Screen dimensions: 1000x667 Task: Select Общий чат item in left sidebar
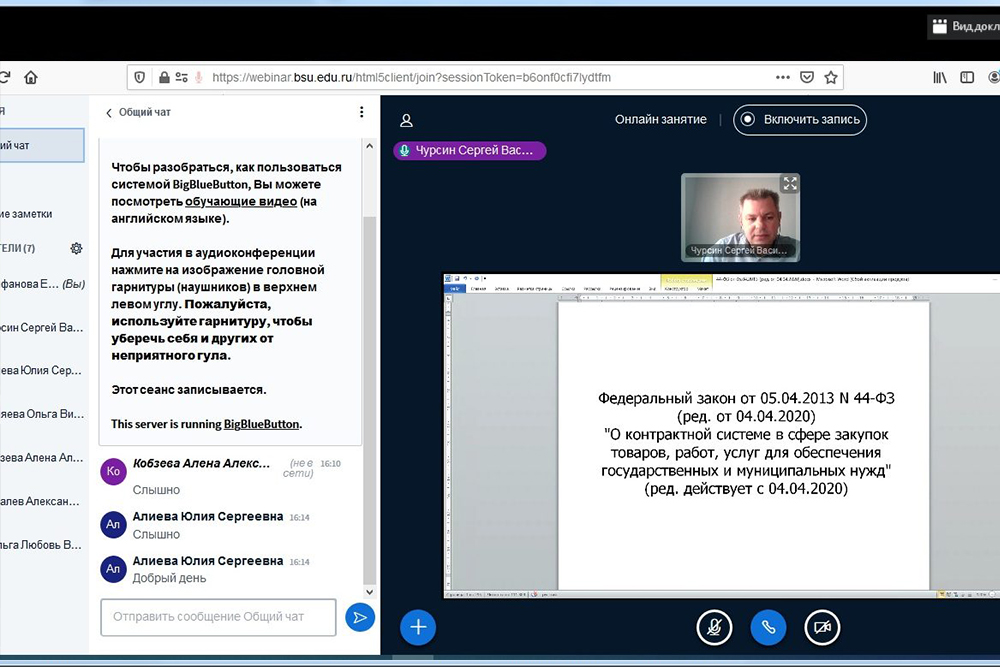[40, 145]
